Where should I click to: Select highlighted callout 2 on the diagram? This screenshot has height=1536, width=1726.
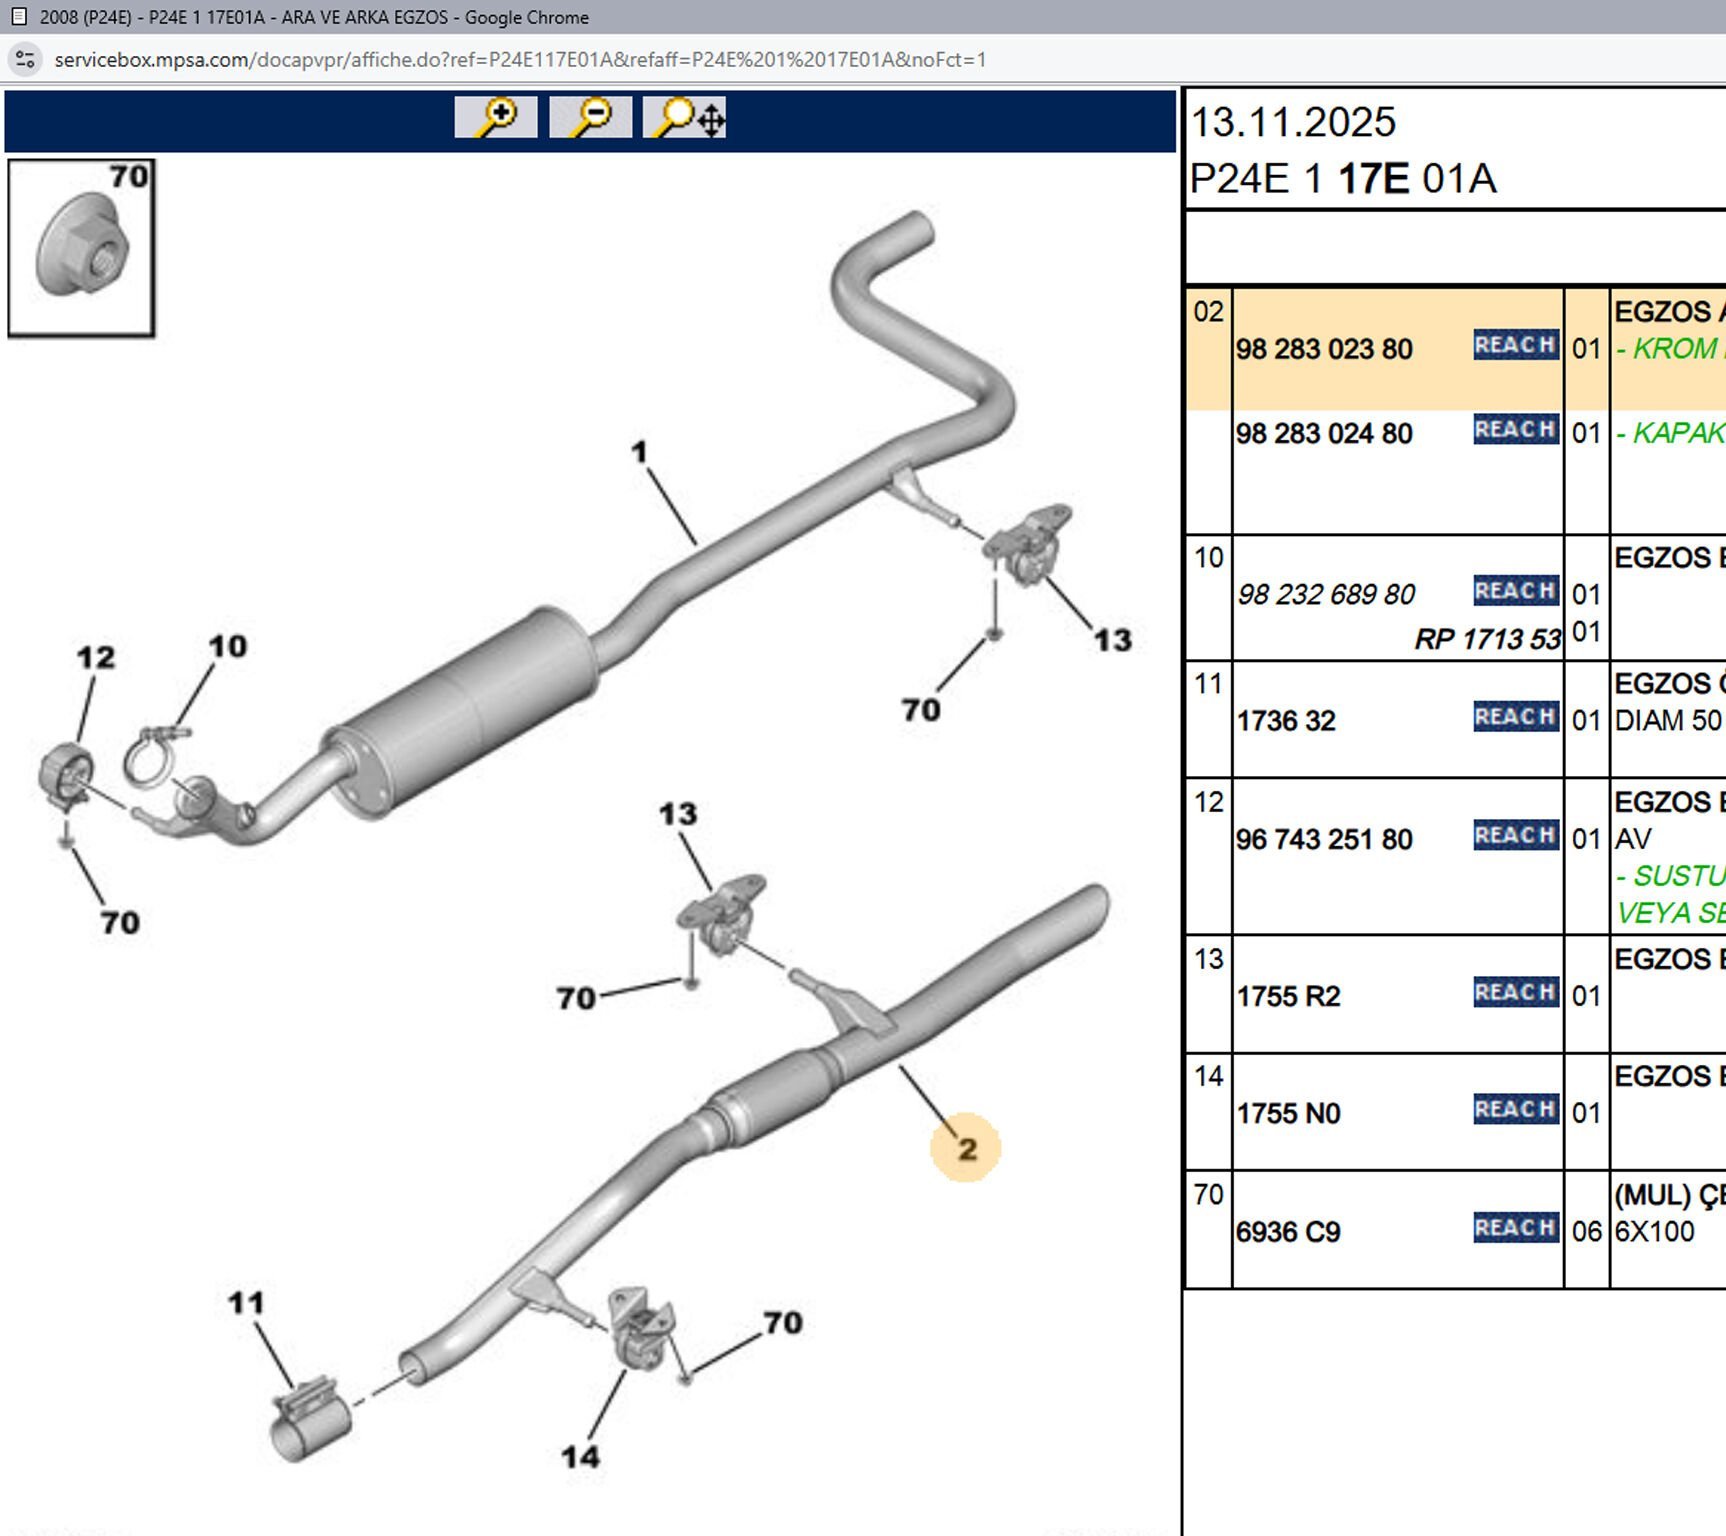[x=966, y=1149]
